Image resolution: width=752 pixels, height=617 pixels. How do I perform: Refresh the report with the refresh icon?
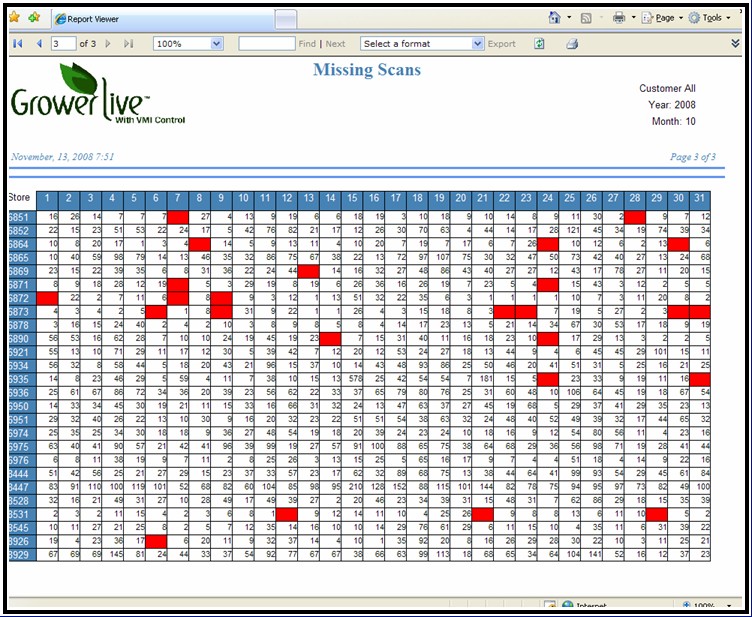click(x=540, y=44)
